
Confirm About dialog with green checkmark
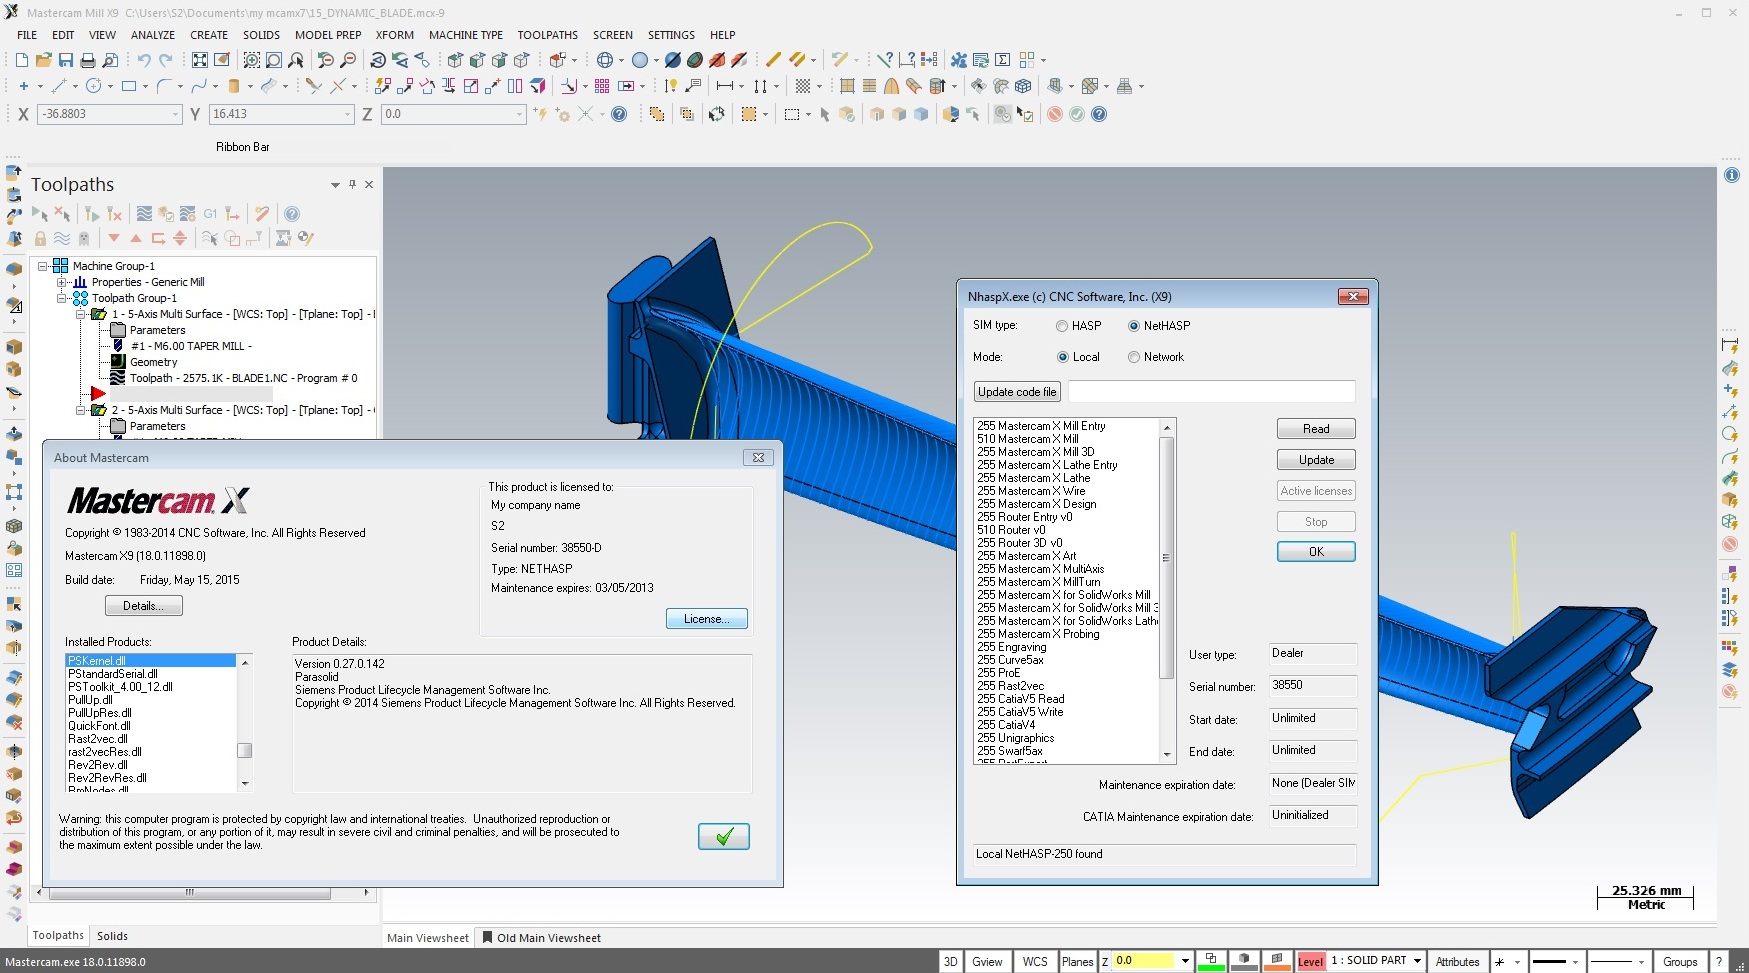coord(724,836)
